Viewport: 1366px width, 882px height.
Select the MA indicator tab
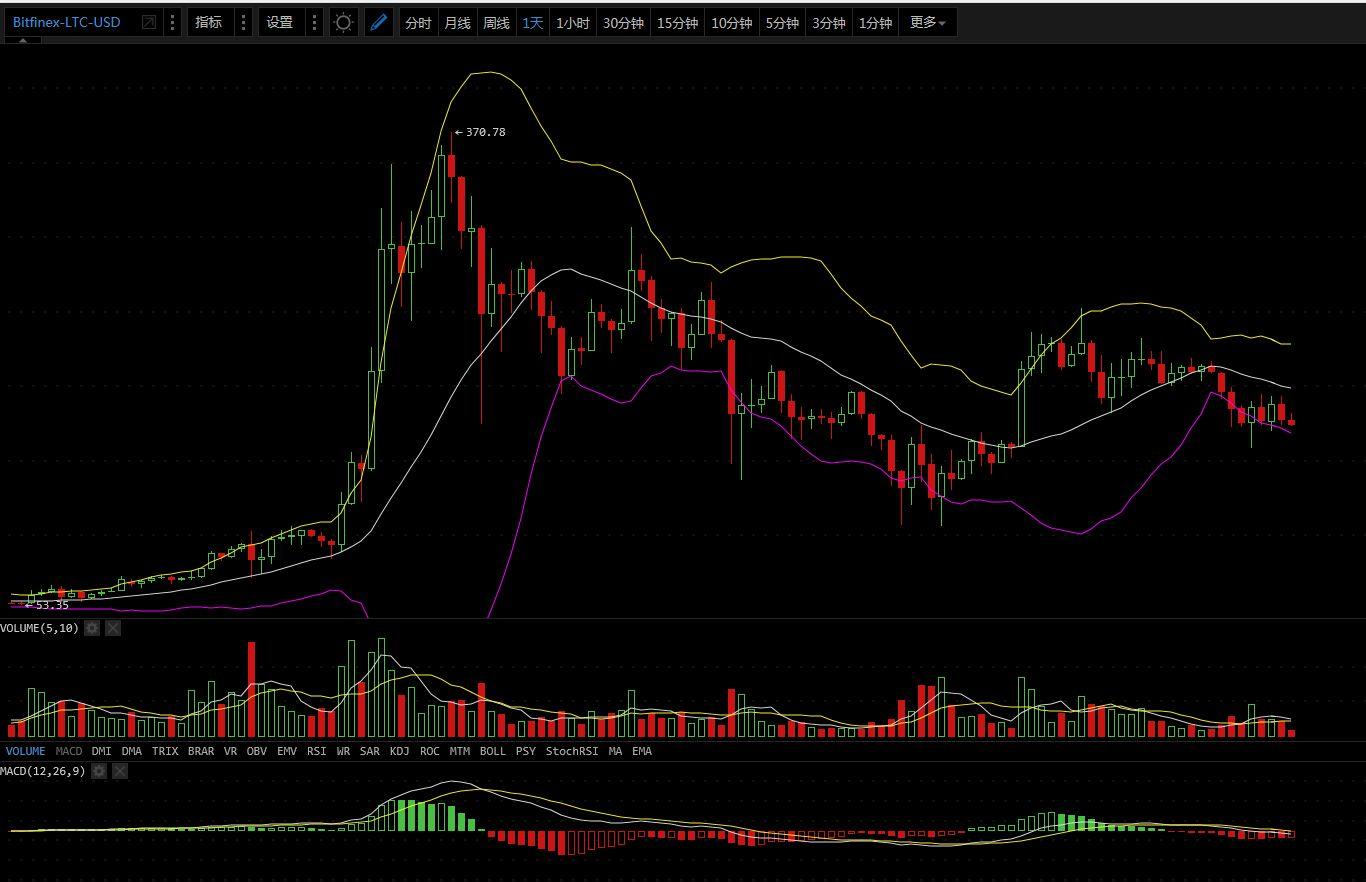[615, 751]
